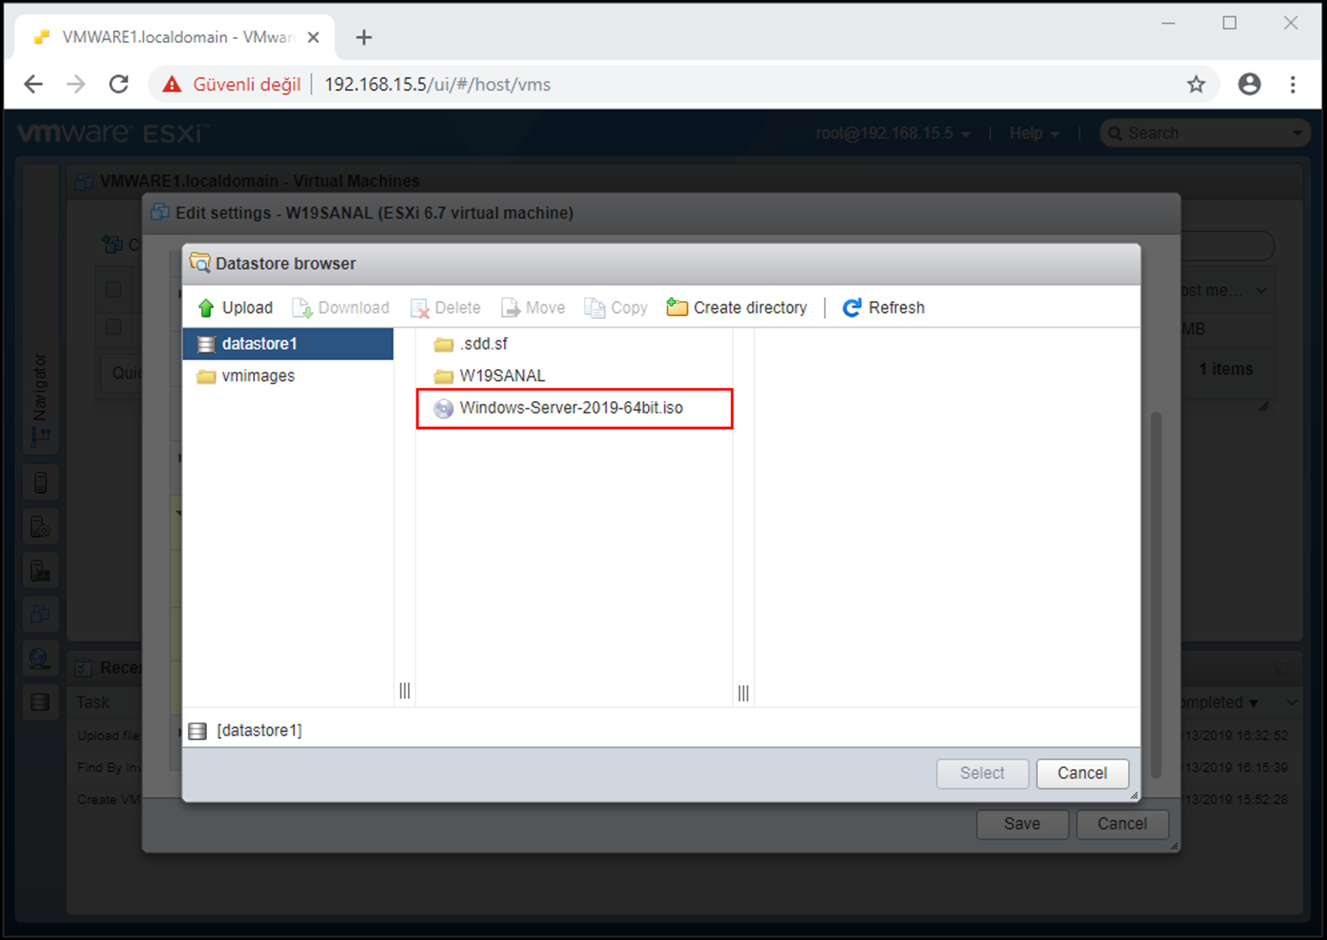Click the Delete toolbar button
Image resolution: width=1327 pixels, height=940 pixels.
[445, 308]
